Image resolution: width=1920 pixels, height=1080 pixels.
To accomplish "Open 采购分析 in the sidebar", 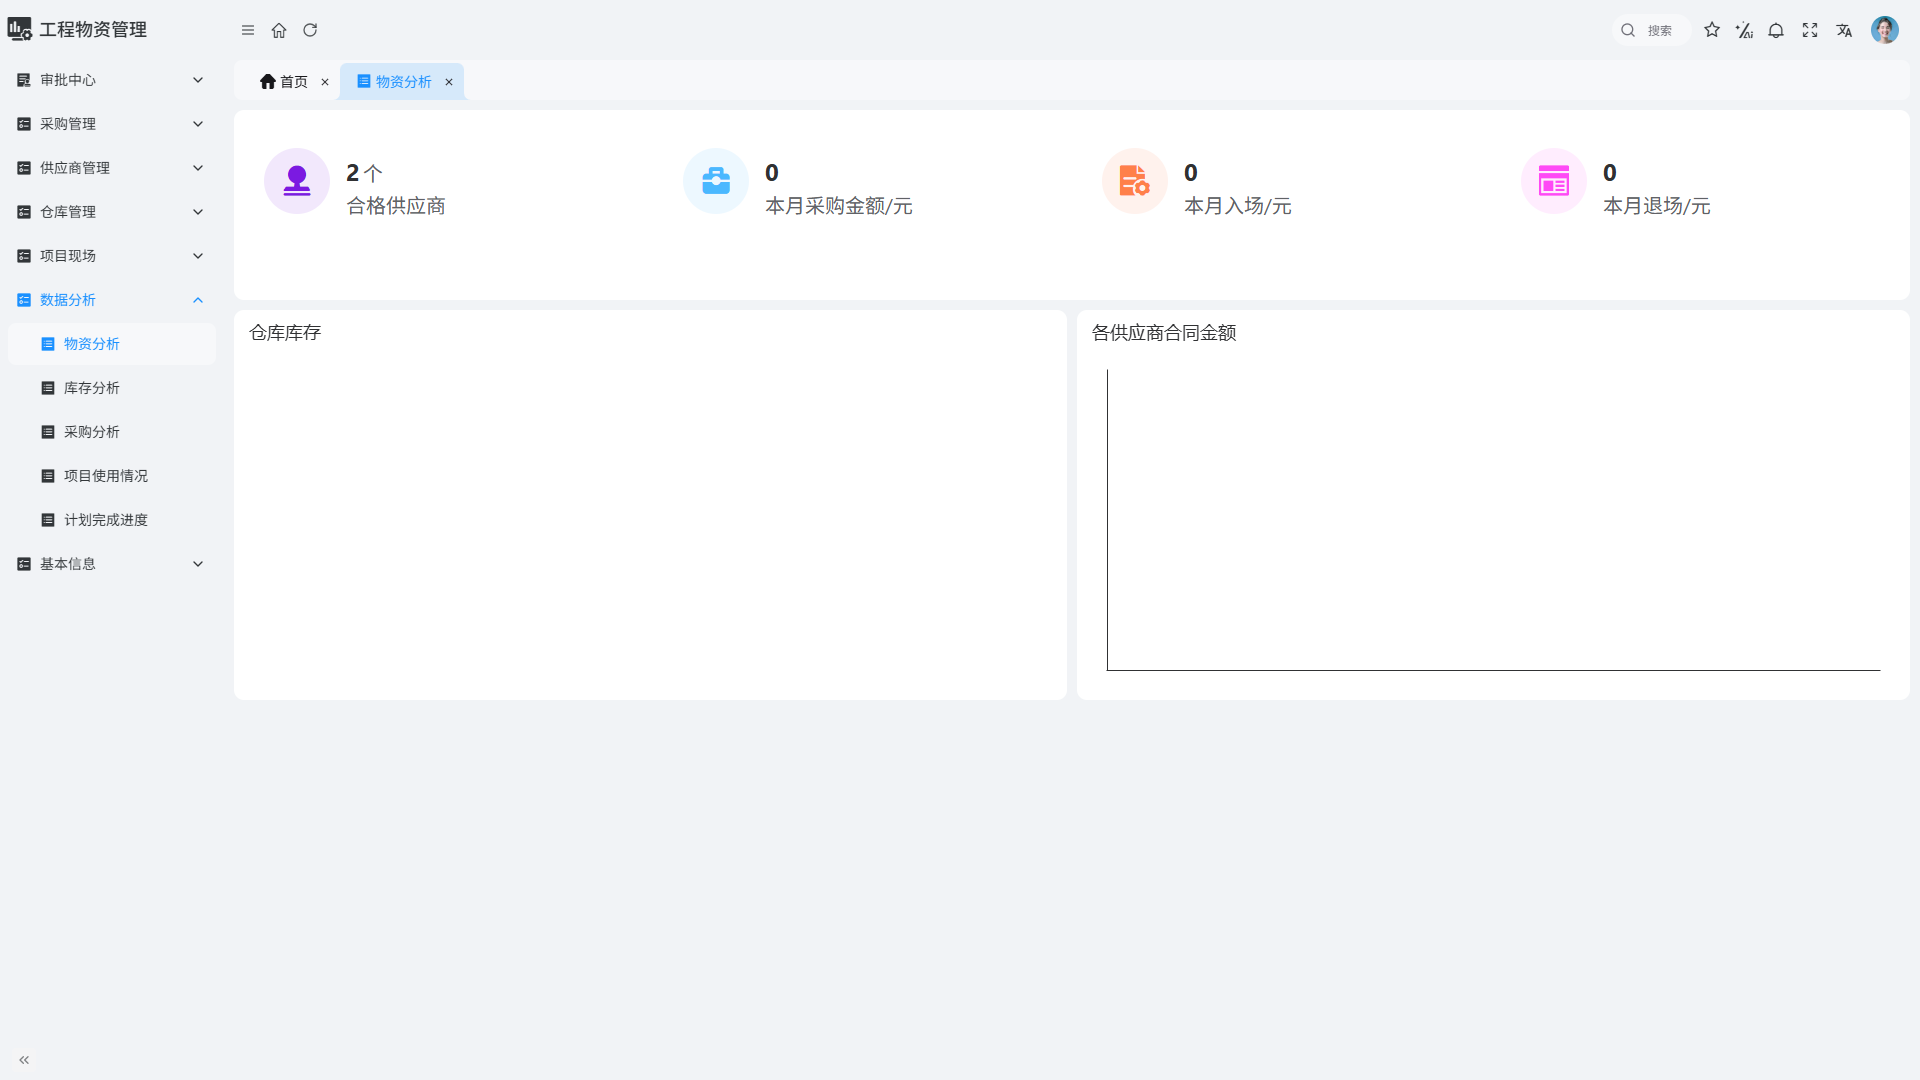I will tap(112, 432).
